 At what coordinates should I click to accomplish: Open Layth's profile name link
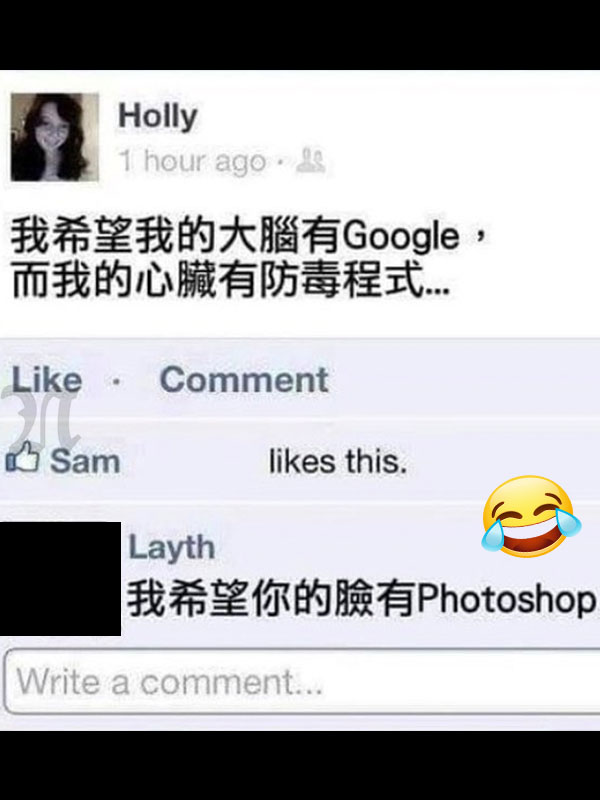171,548
